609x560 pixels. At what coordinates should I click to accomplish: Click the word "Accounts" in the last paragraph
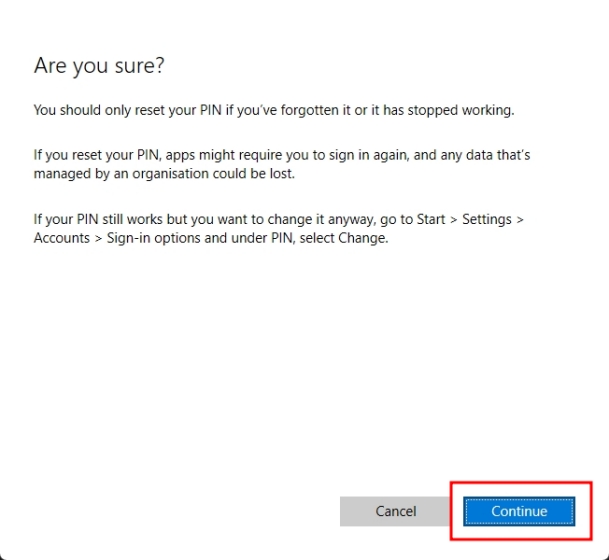(x=63, y=239)
